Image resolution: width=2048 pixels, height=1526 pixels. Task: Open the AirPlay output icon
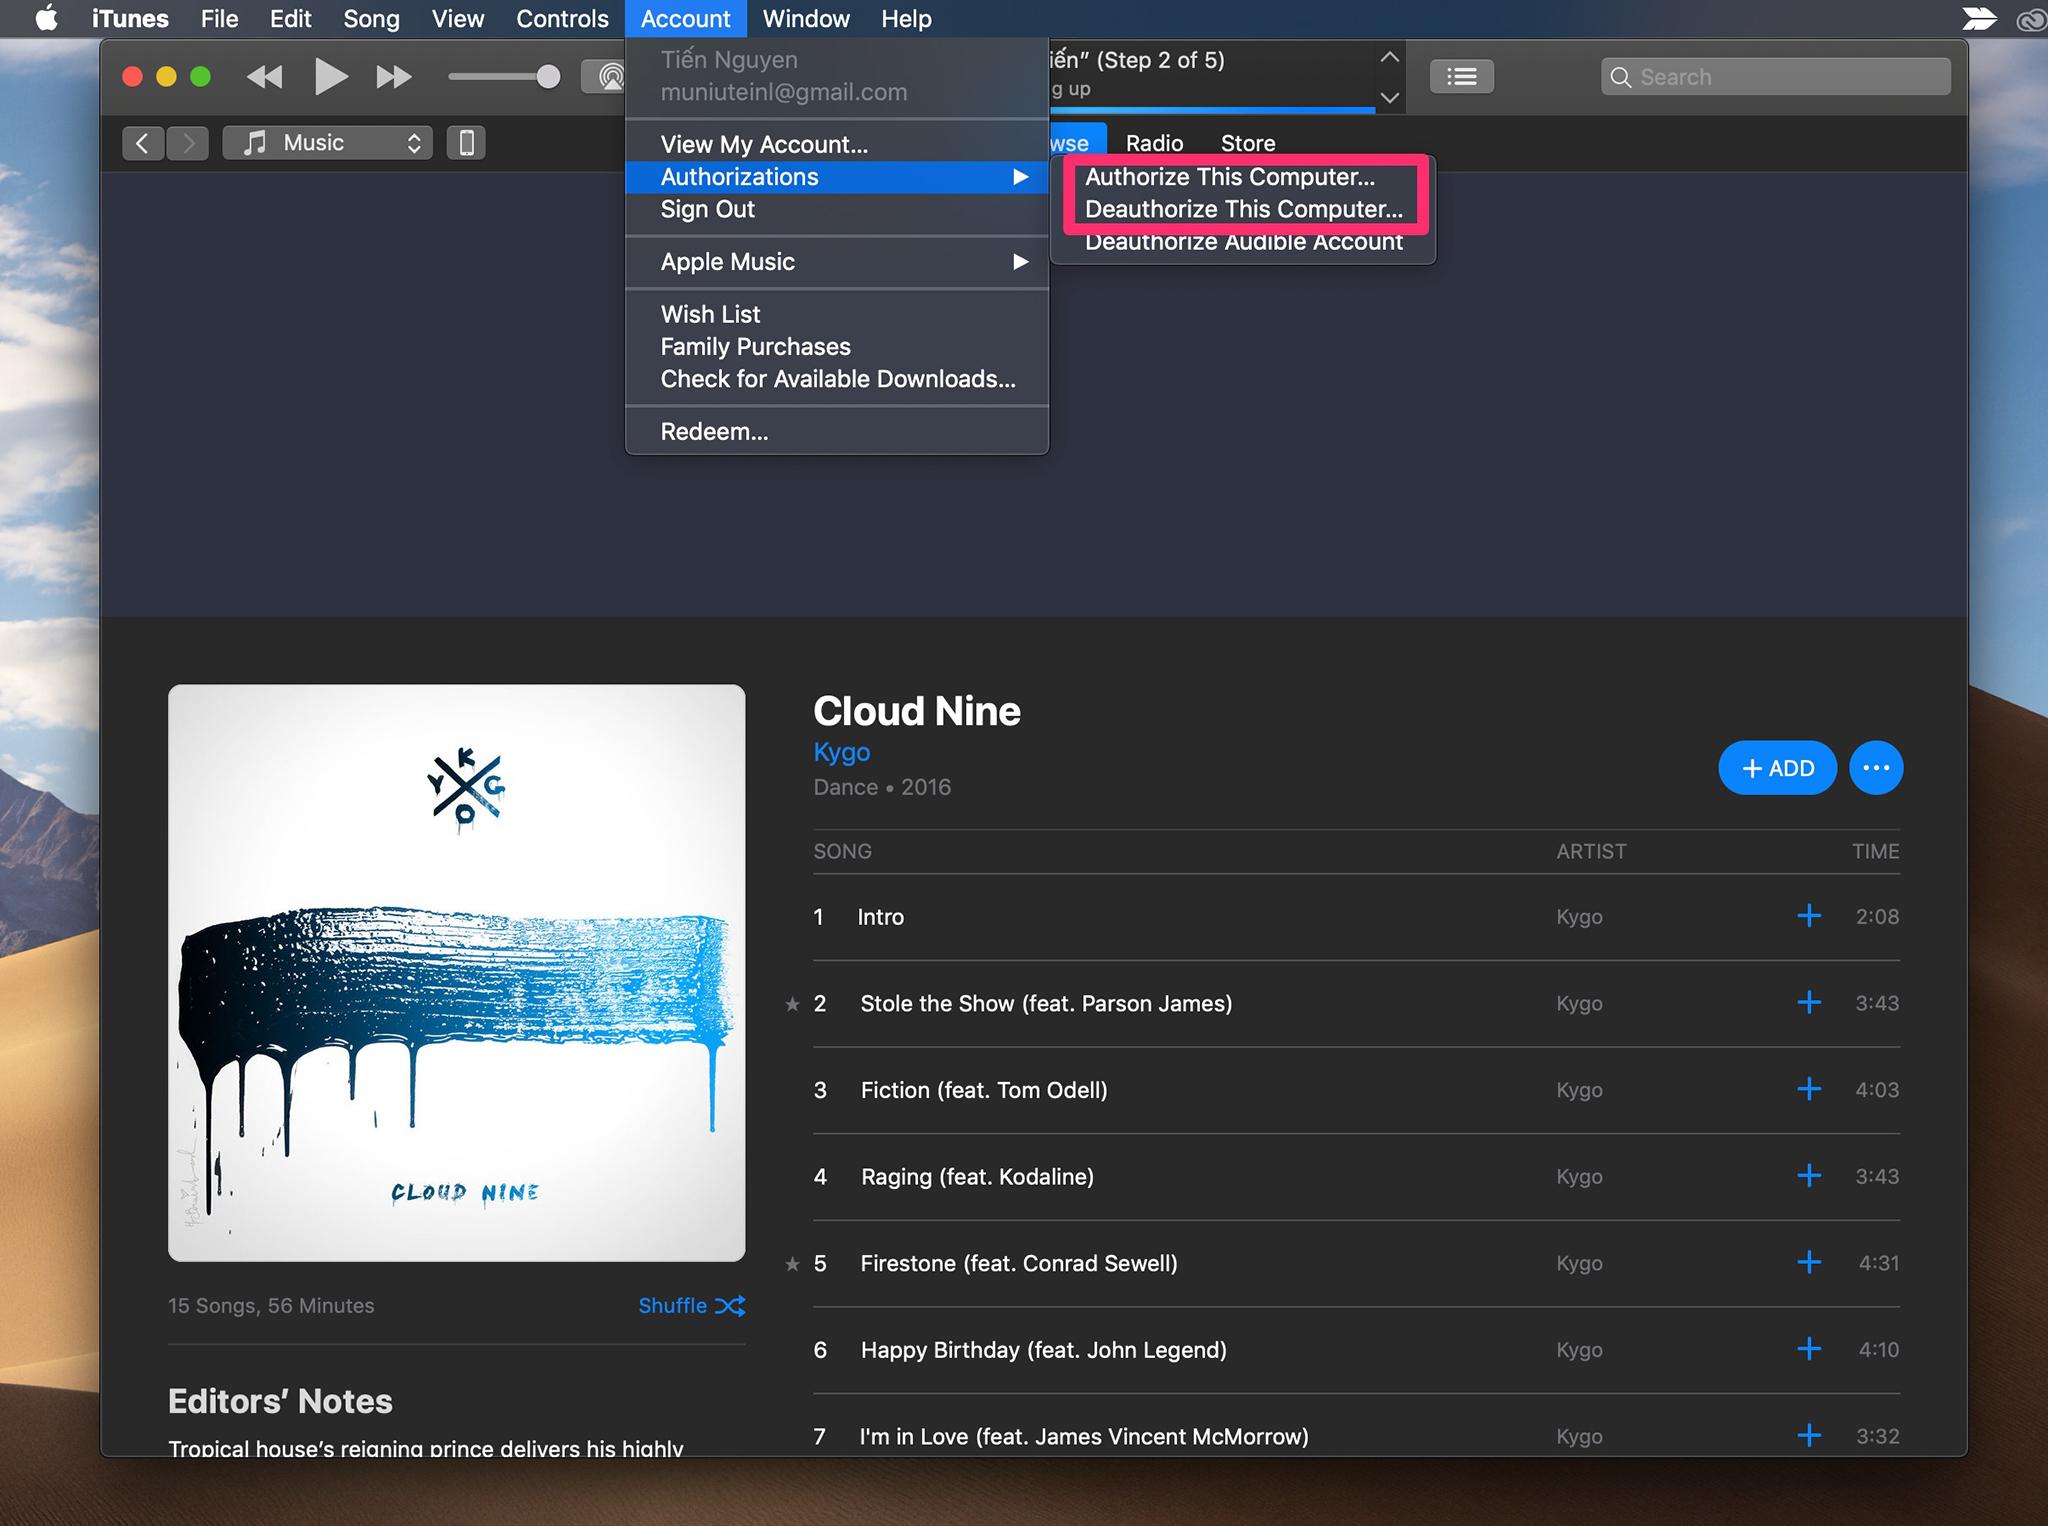coord(604,77)
